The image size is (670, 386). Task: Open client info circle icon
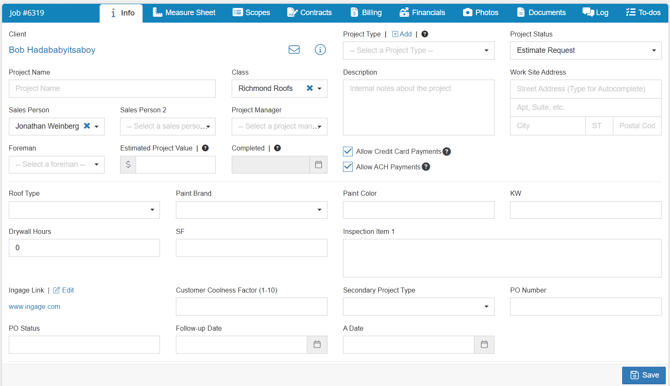[x=320, y=50]
